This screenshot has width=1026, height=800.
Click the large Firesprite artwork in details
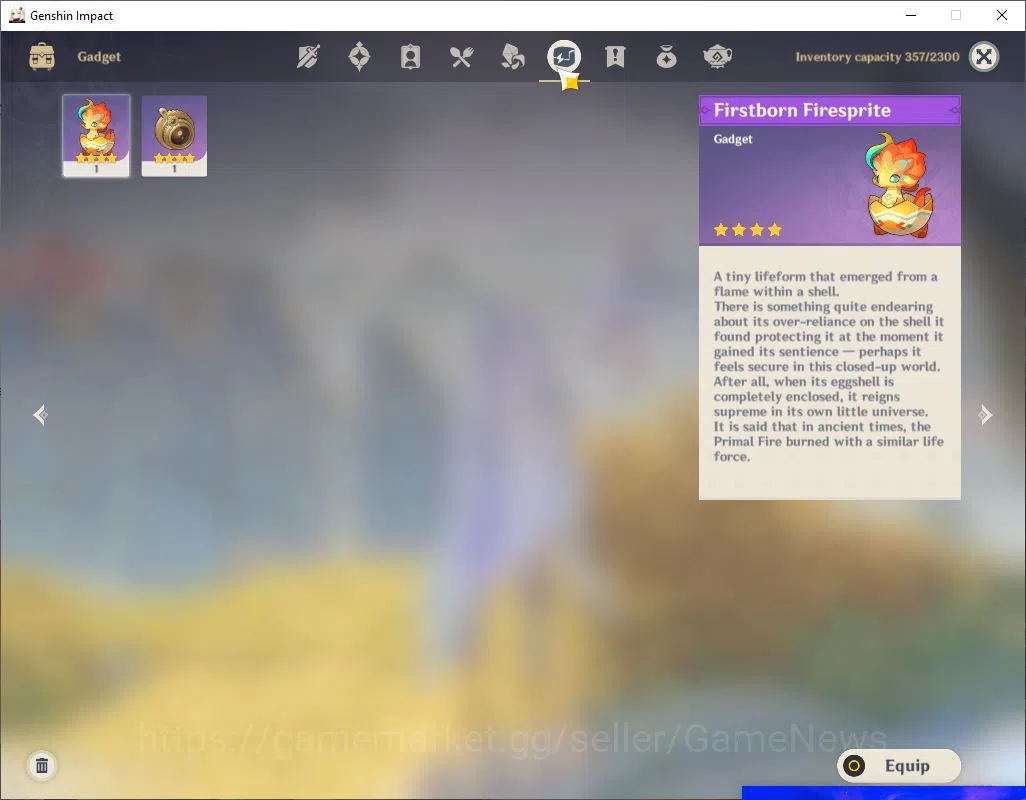(898, 185)
